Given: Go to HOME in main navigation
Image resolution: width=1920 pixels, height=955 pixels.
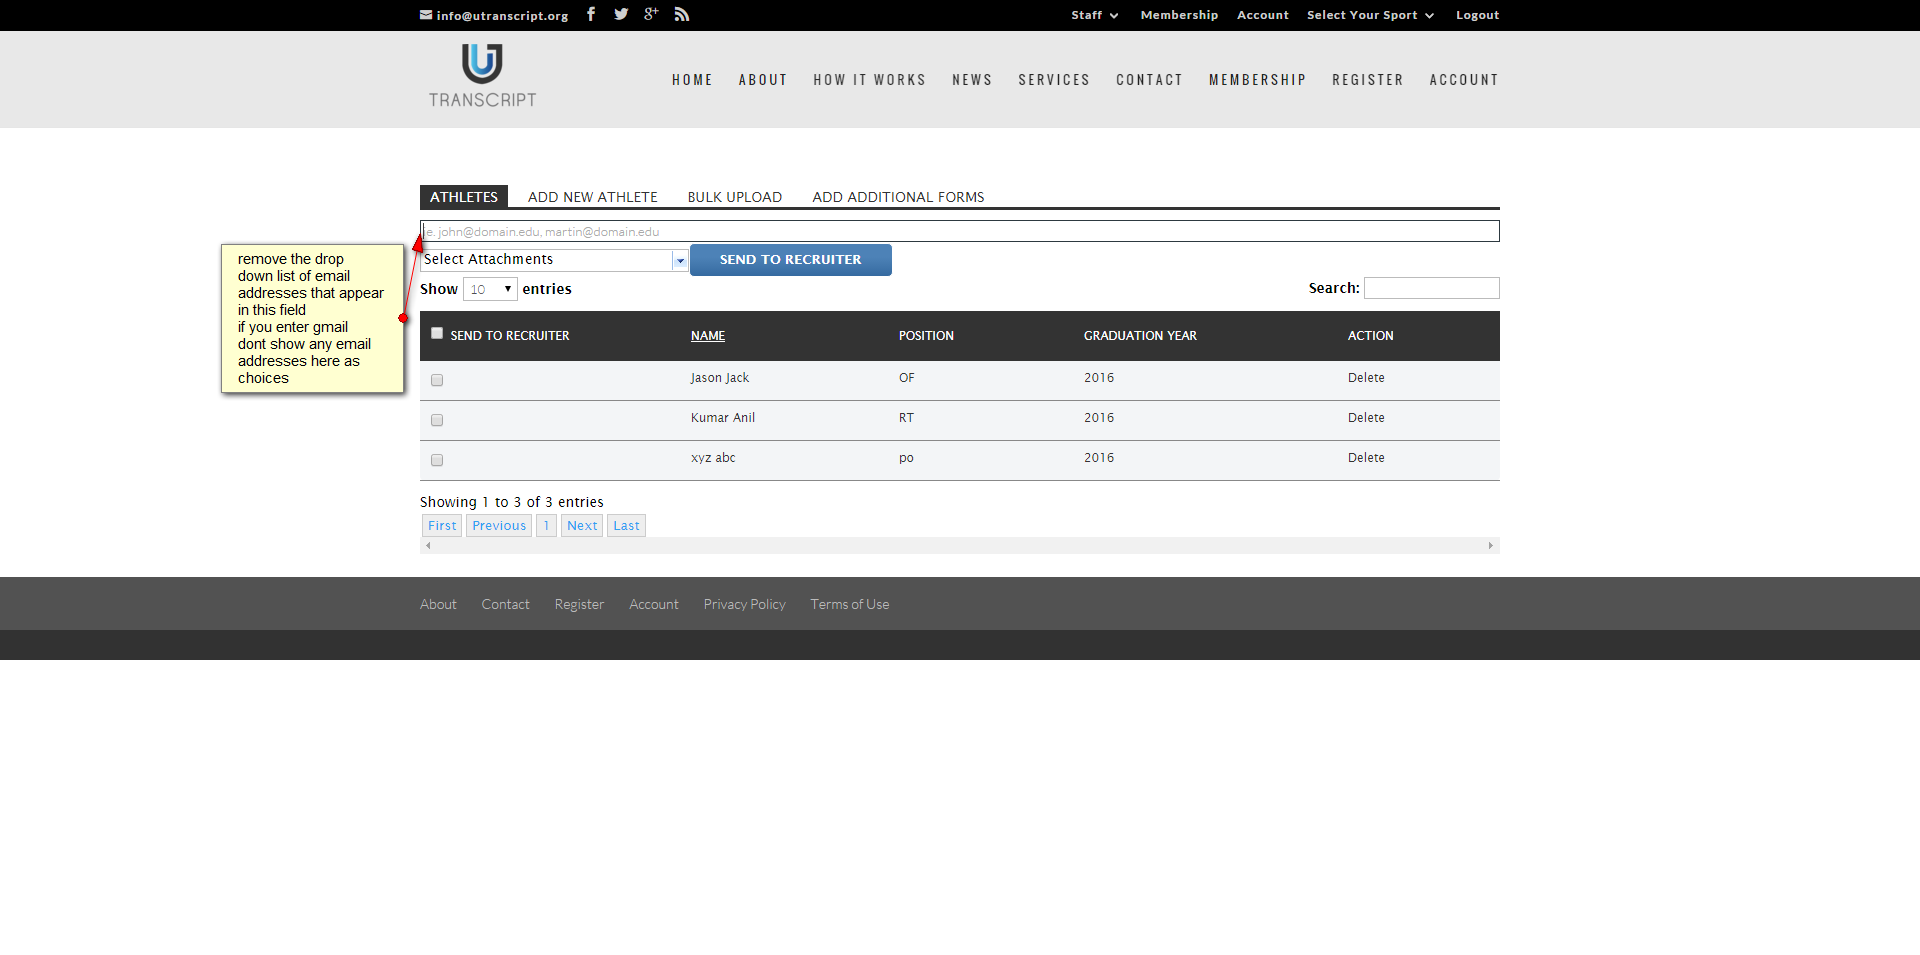Looking at the screenshot, I should [692, 80].
